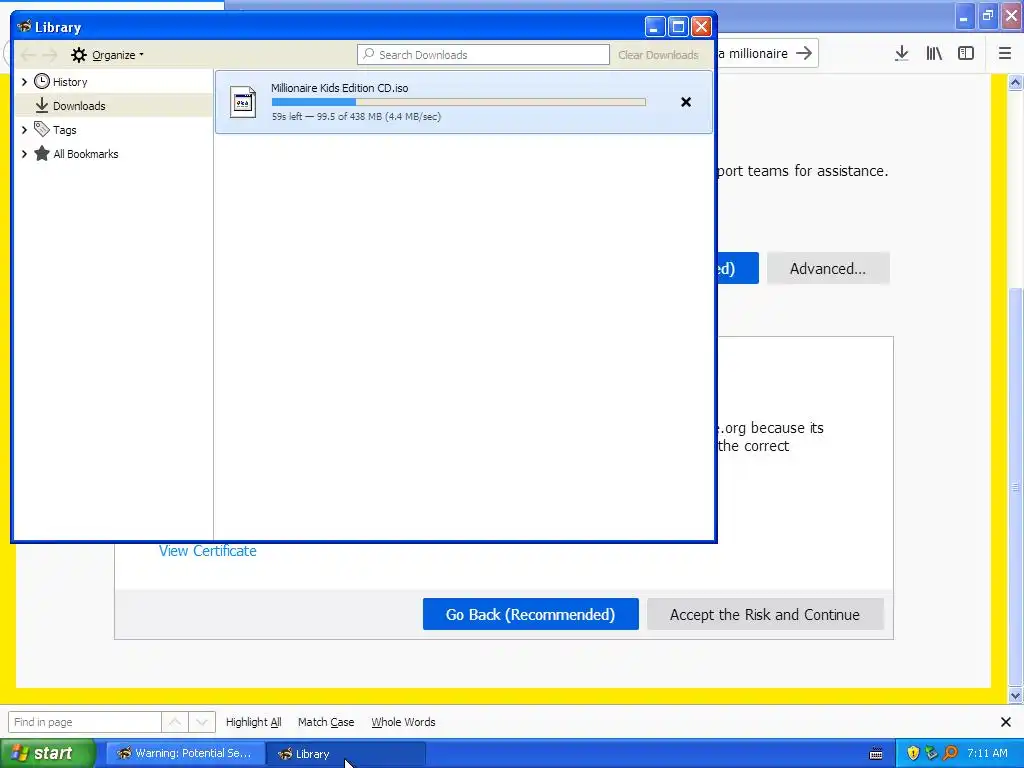The width and height of the screenshot is (1024, 768).
Task: Click Accept the Risk and Continue
Action: (765, 615)
